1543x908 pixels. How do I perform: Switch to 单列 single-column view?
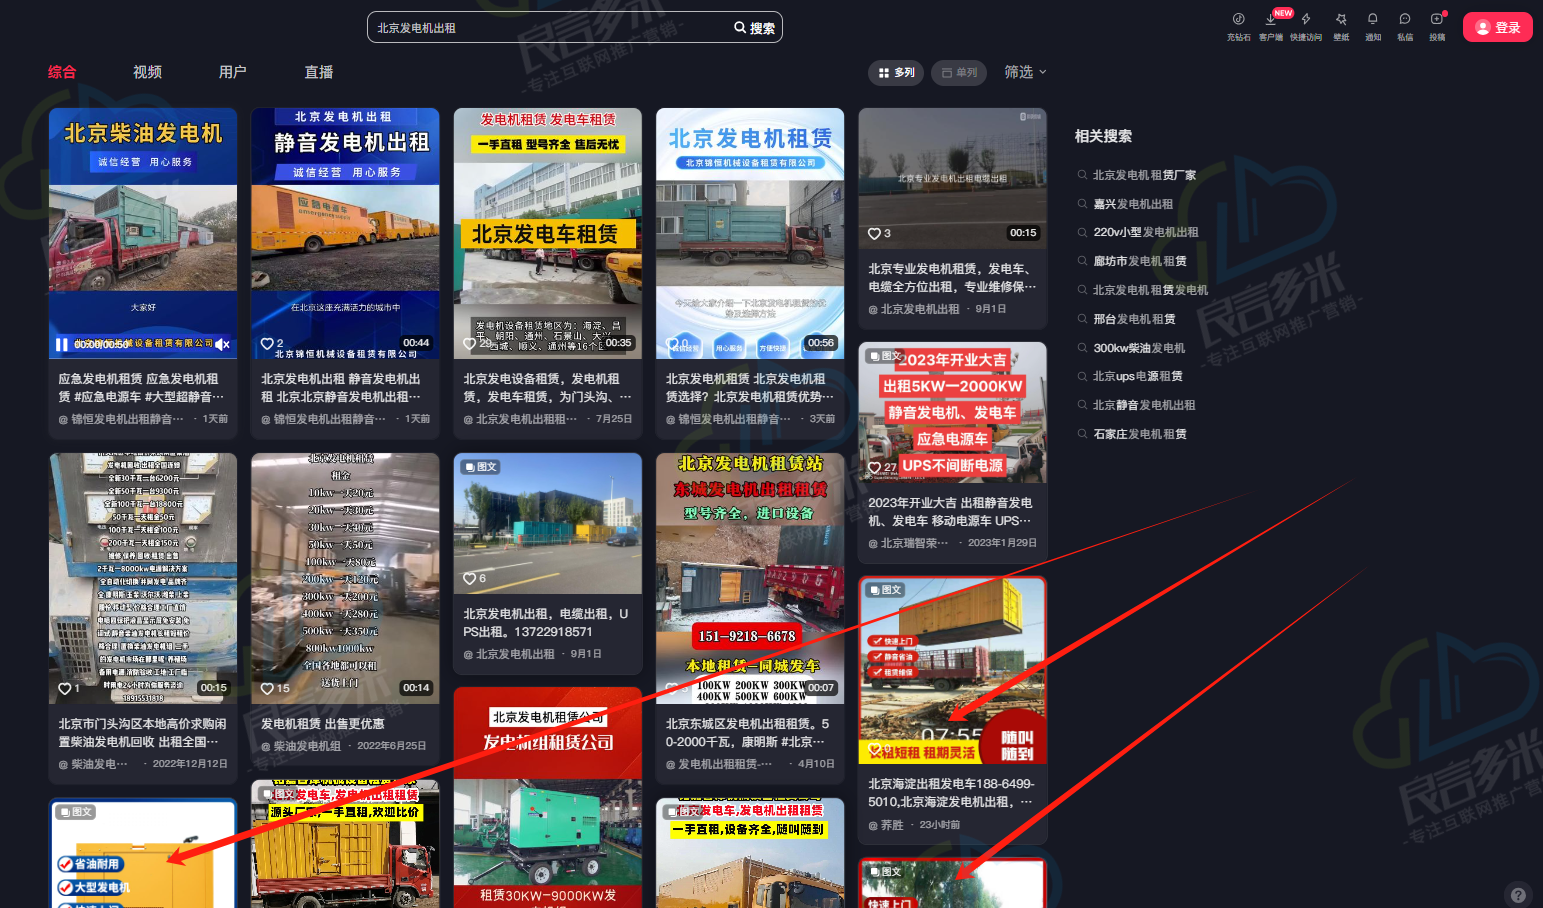click(x=959, y=73)
